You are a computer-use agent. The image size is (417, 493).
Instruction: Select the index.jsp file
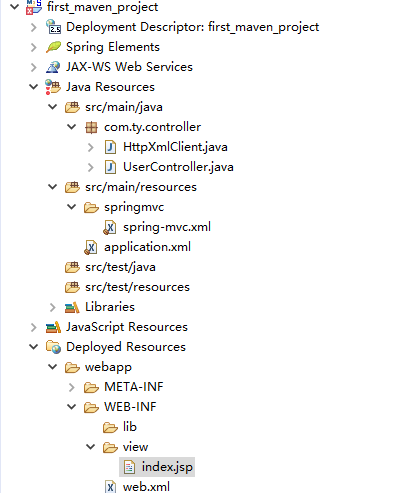click(157, 467)
